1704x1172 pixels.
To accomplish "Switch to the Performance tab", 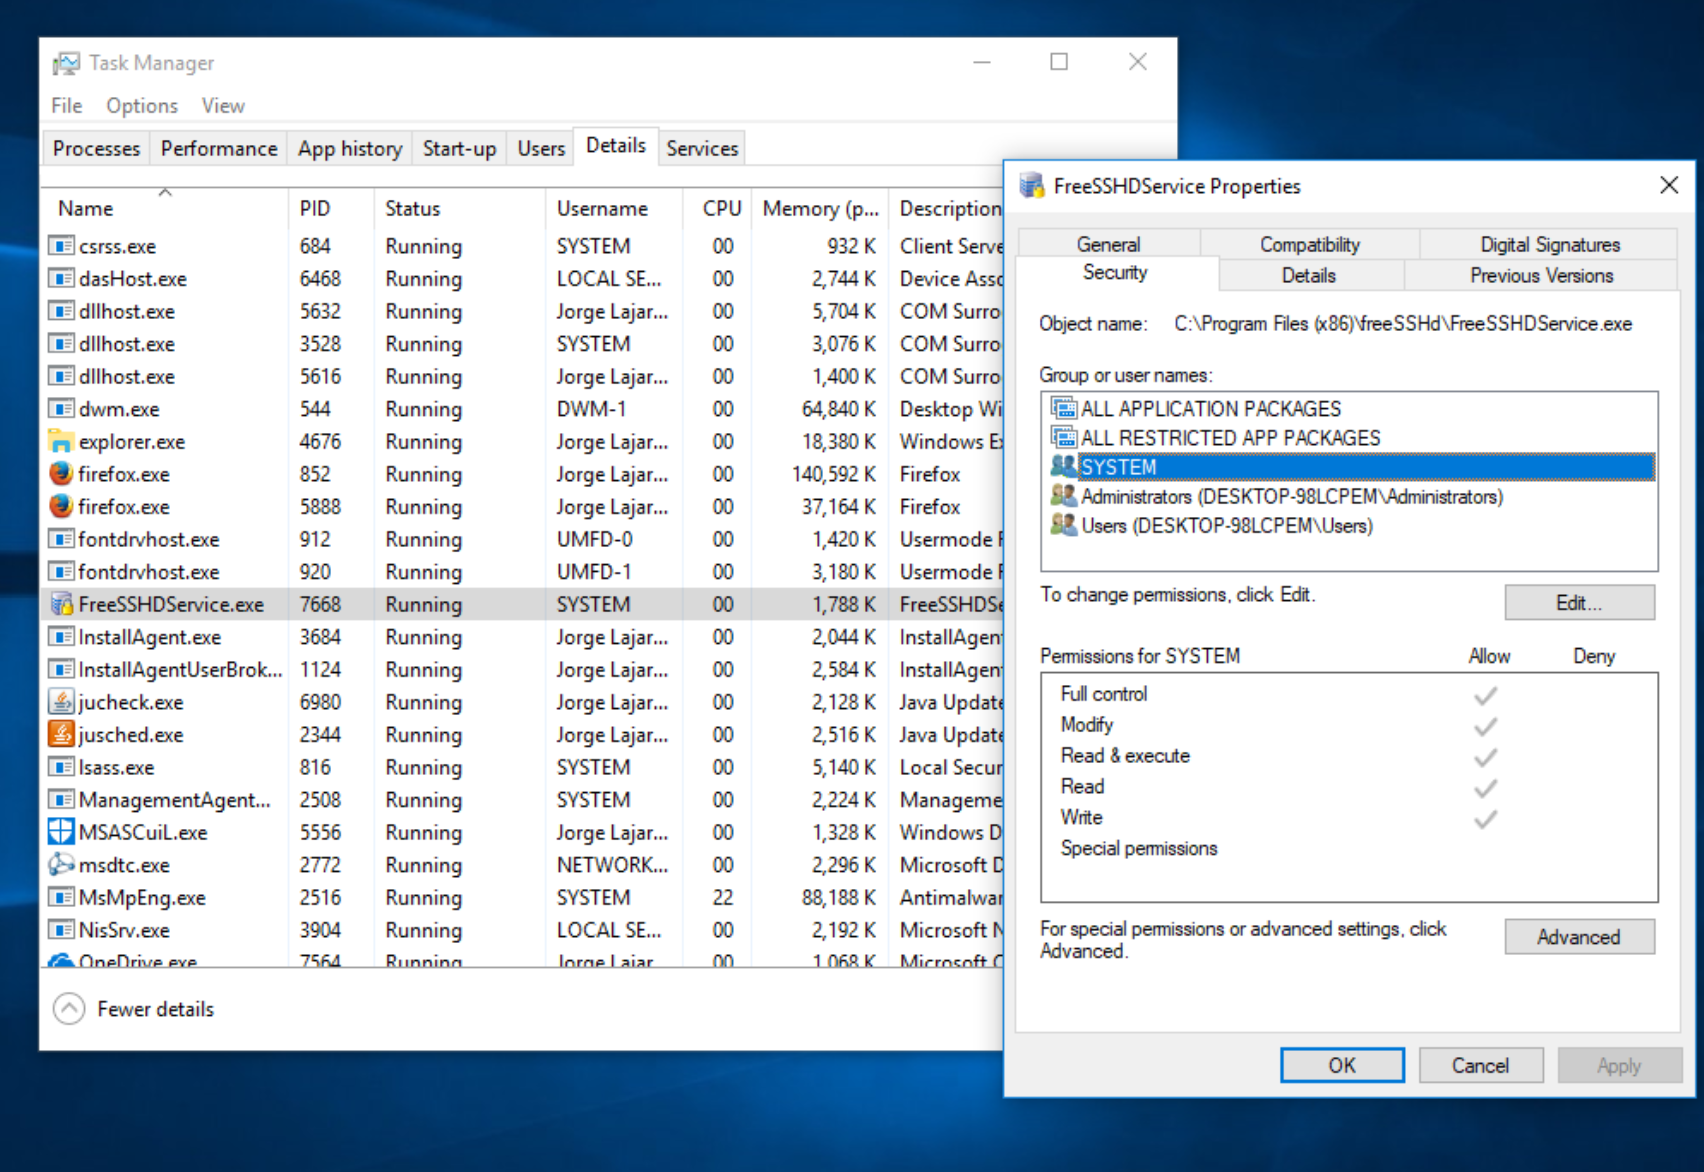I will click(219, 148).
